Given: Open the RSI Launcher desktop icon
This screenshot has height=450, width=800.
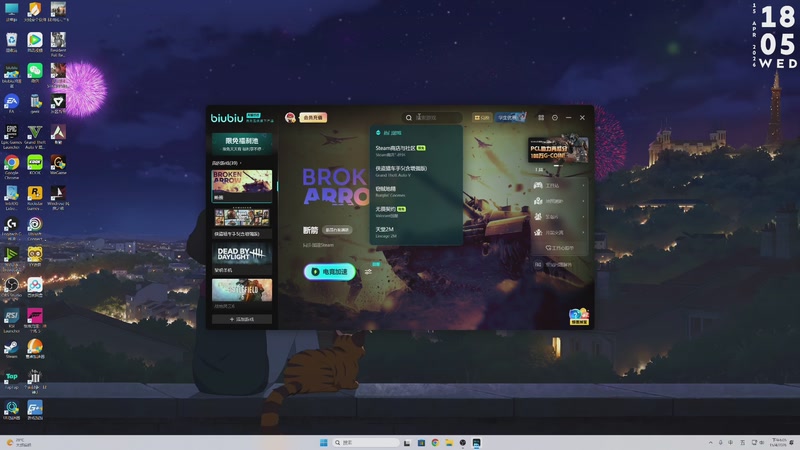Looking at the screenshot, I should coord(11,320).
